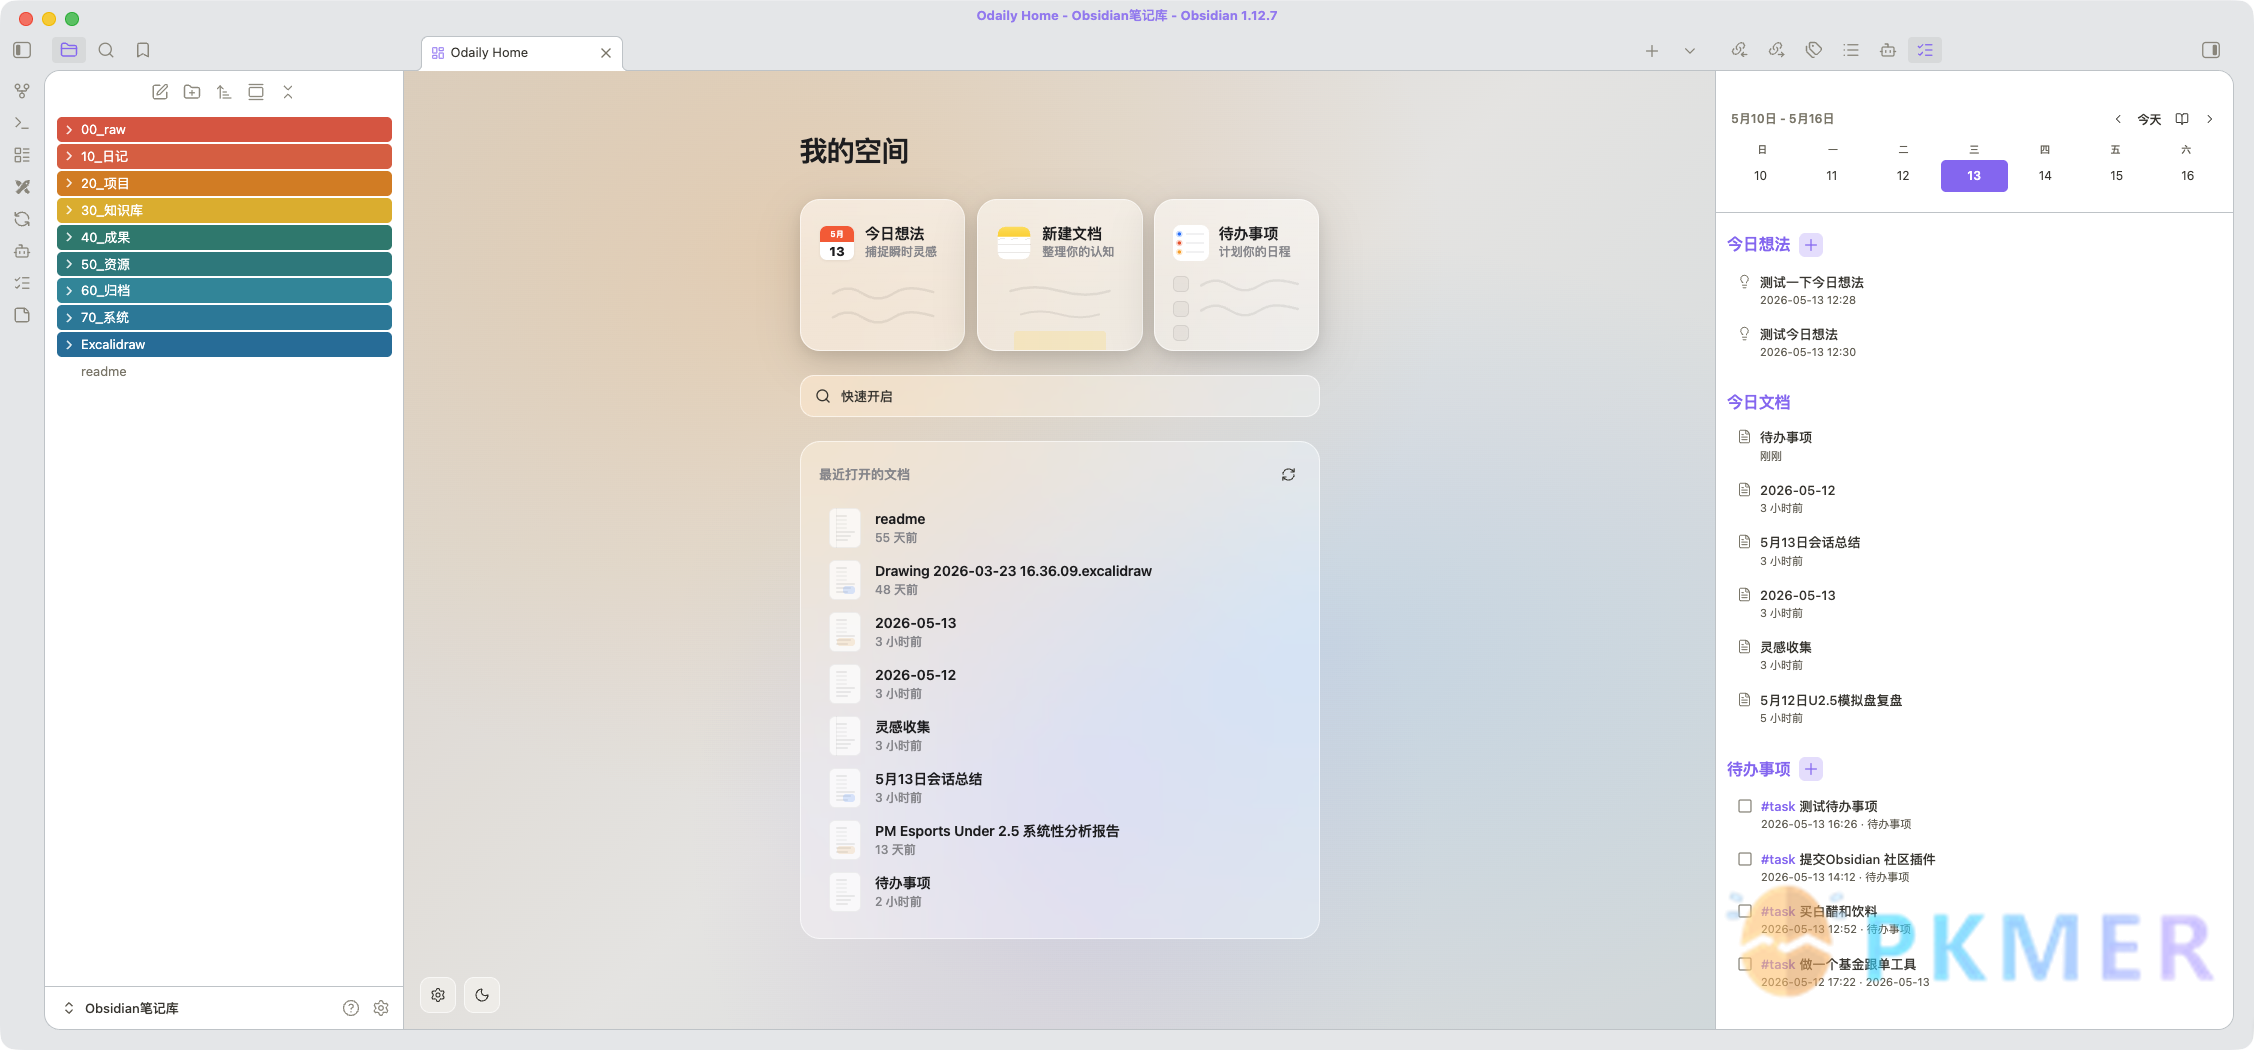Click the open-book icon beside 今天 in the calendar header

click(2182, 119)
